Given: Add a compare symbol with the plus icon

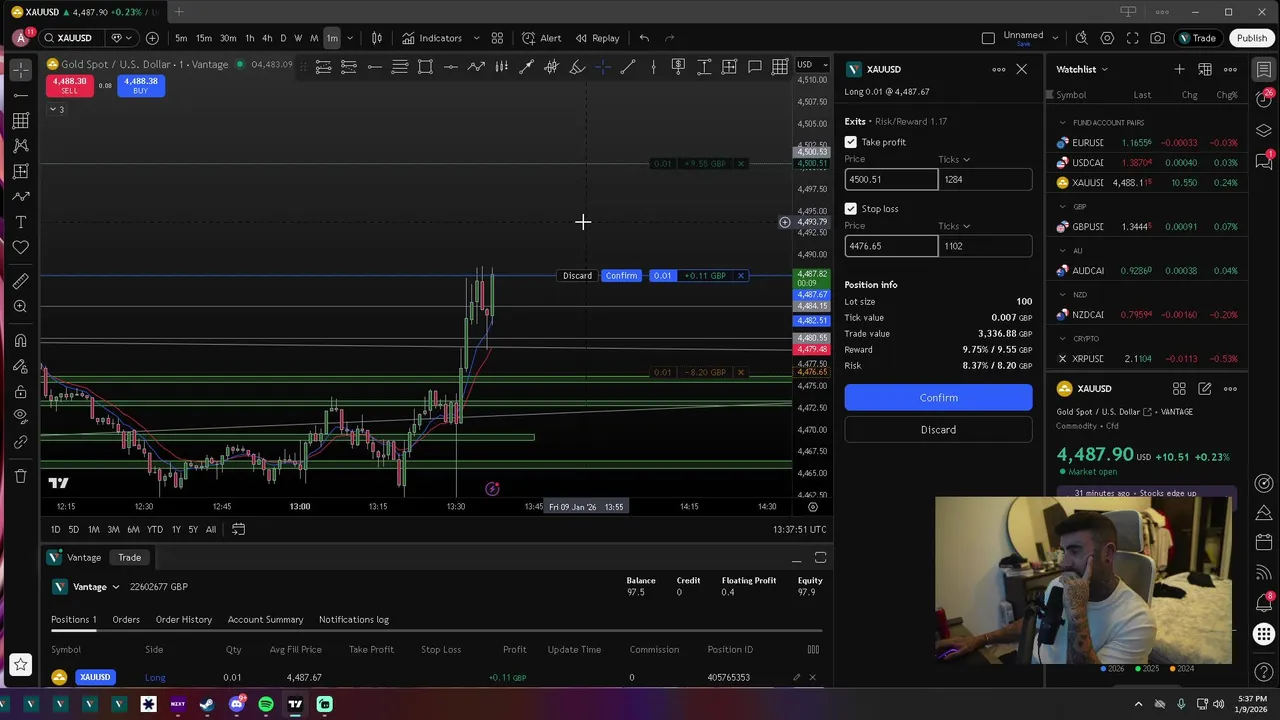Looking at the screenshot, I should click(x=152, y=38).
